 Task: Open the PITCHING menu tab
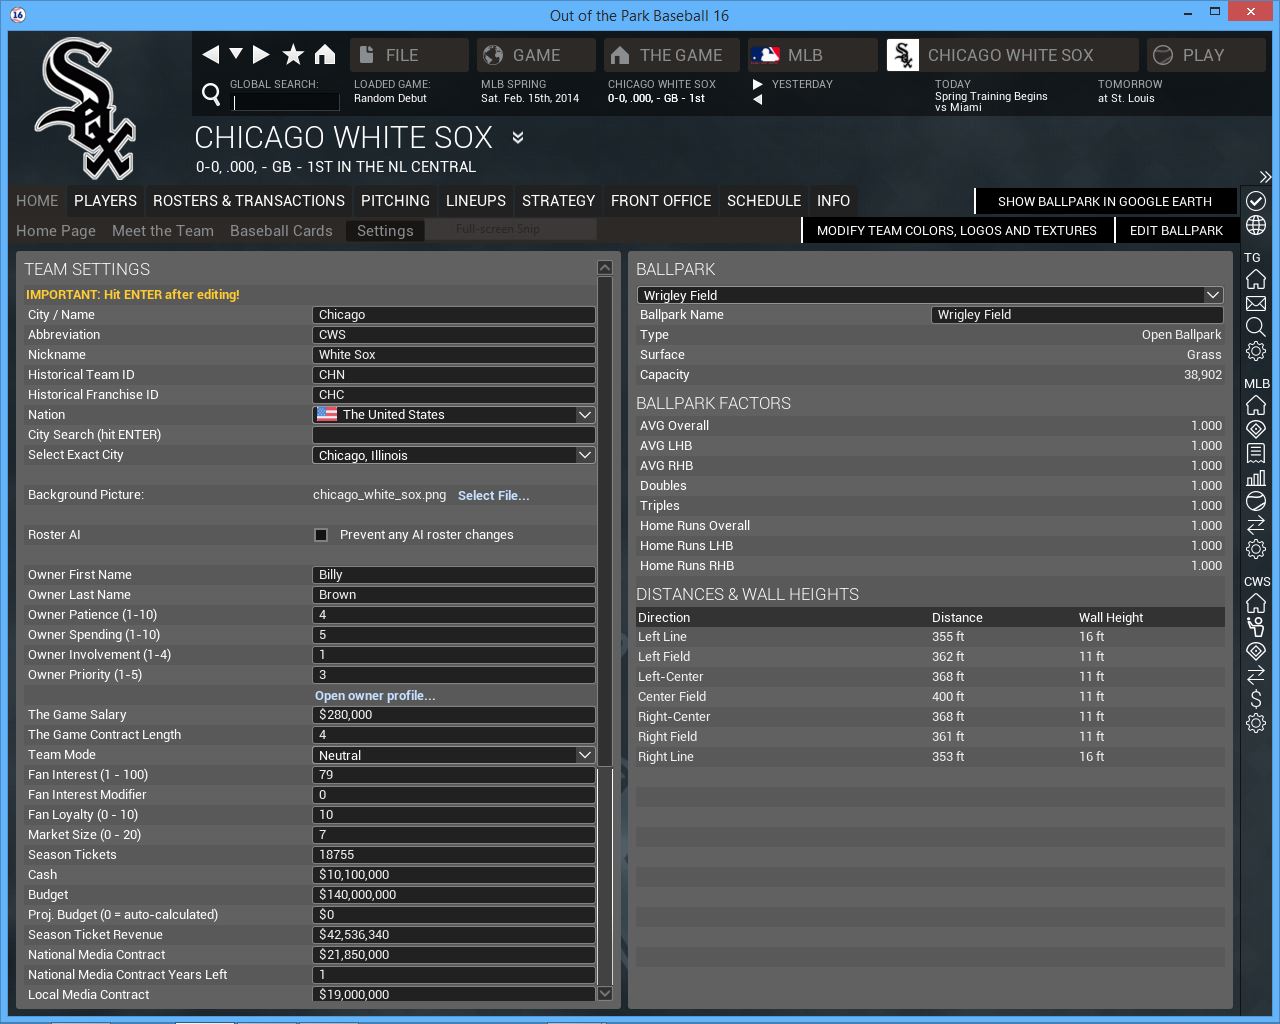click(395, 201)
